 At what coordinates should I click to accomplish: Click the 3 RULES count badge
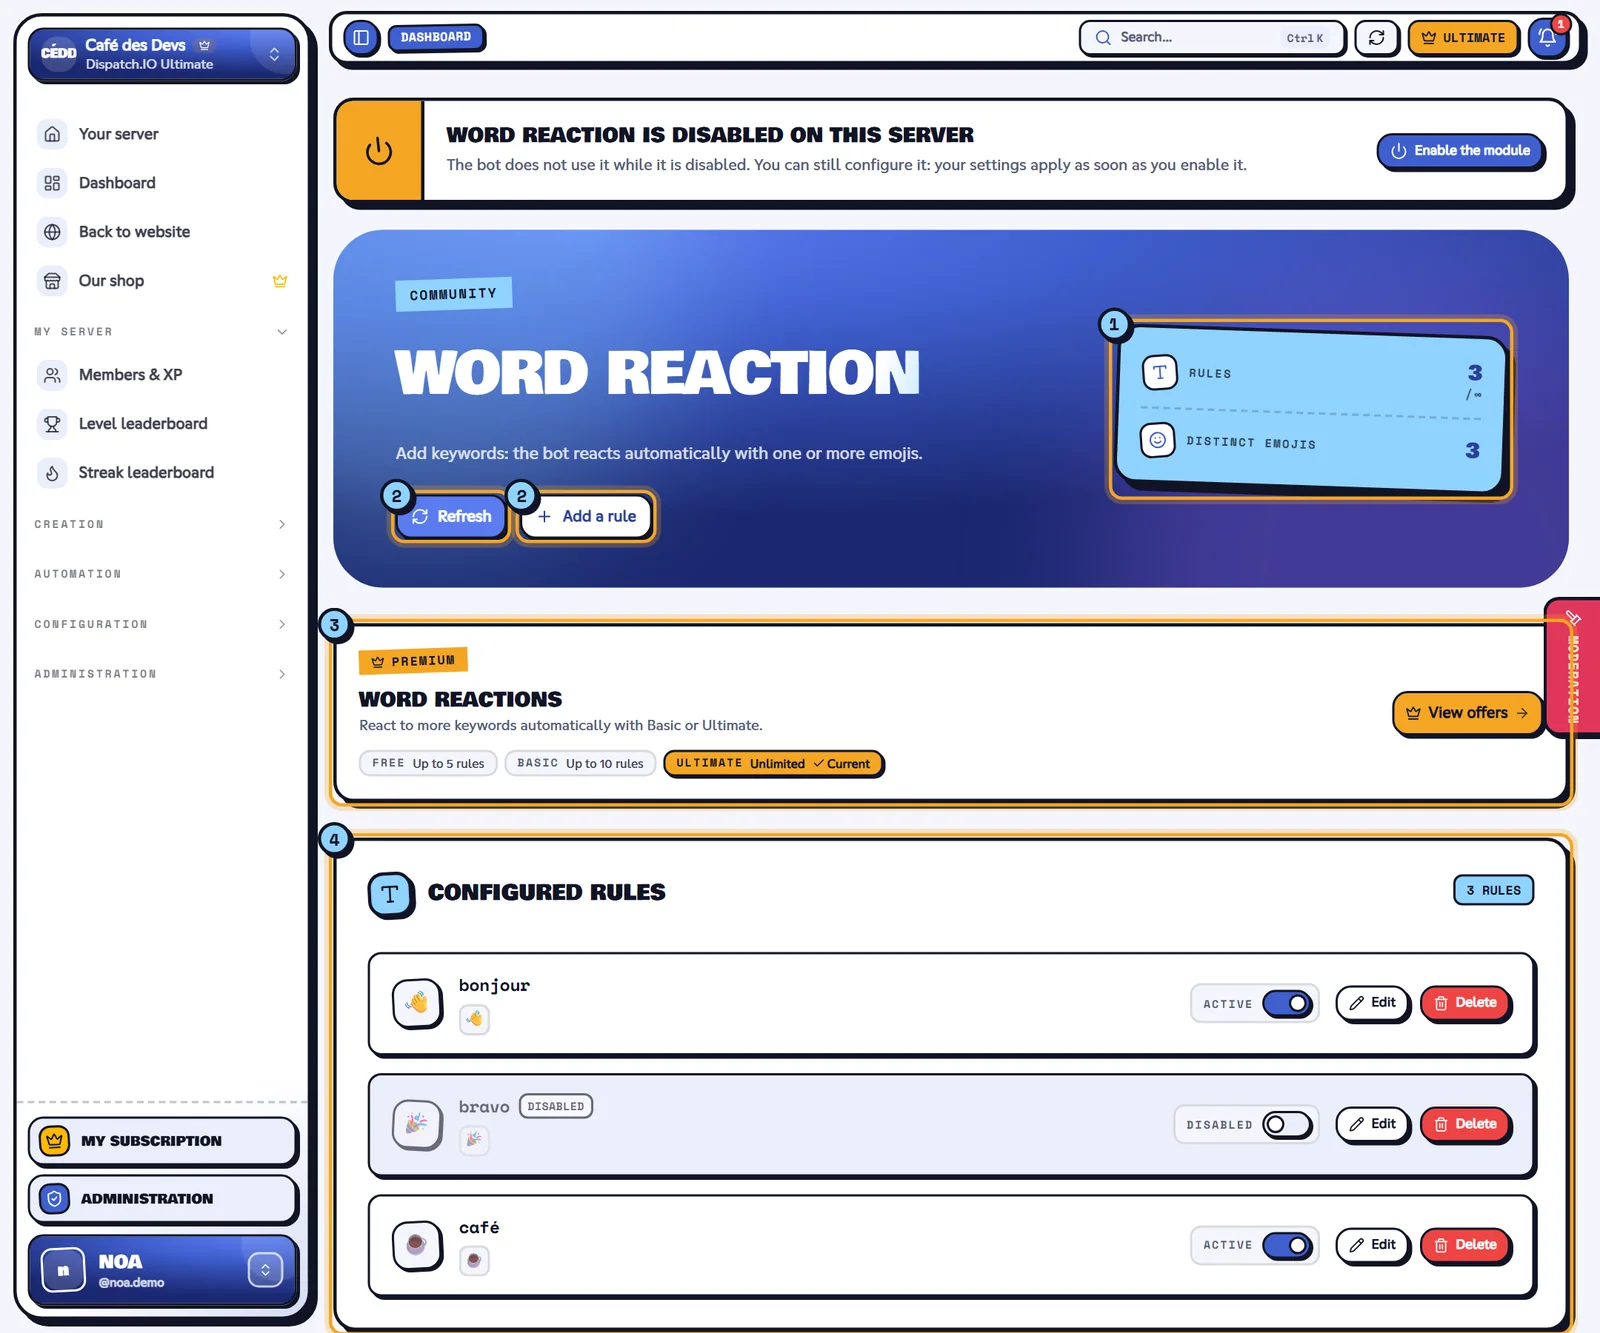1493,890
